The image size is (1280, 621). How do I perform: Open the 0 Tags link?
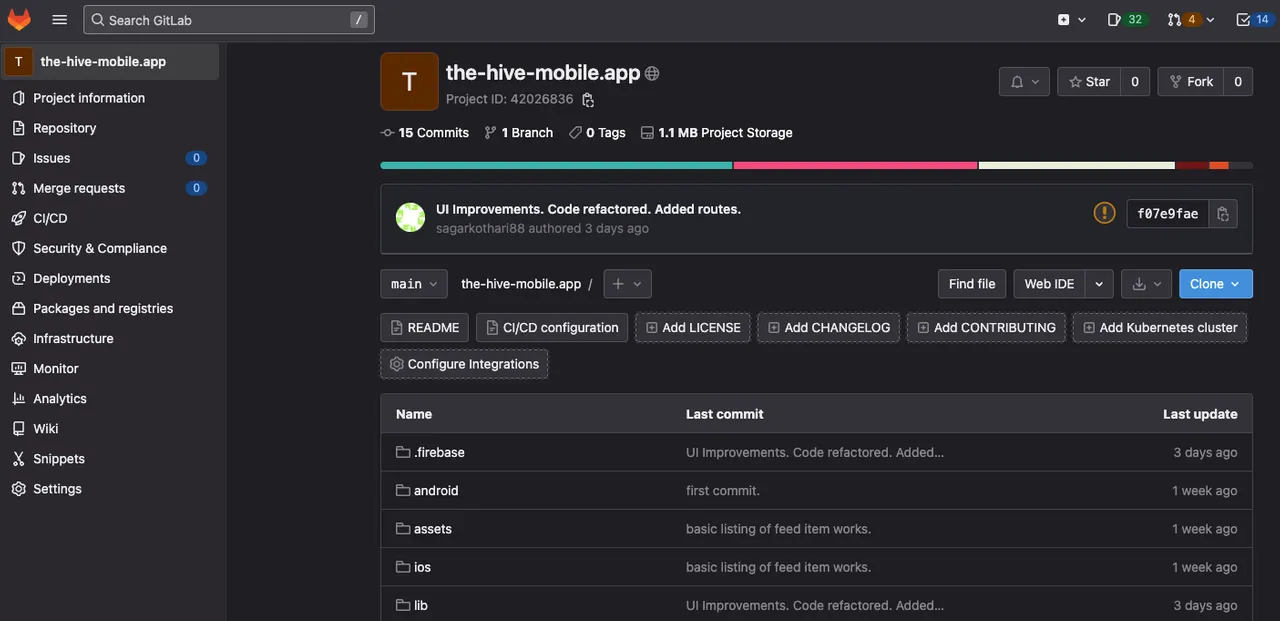pos(597,132)
